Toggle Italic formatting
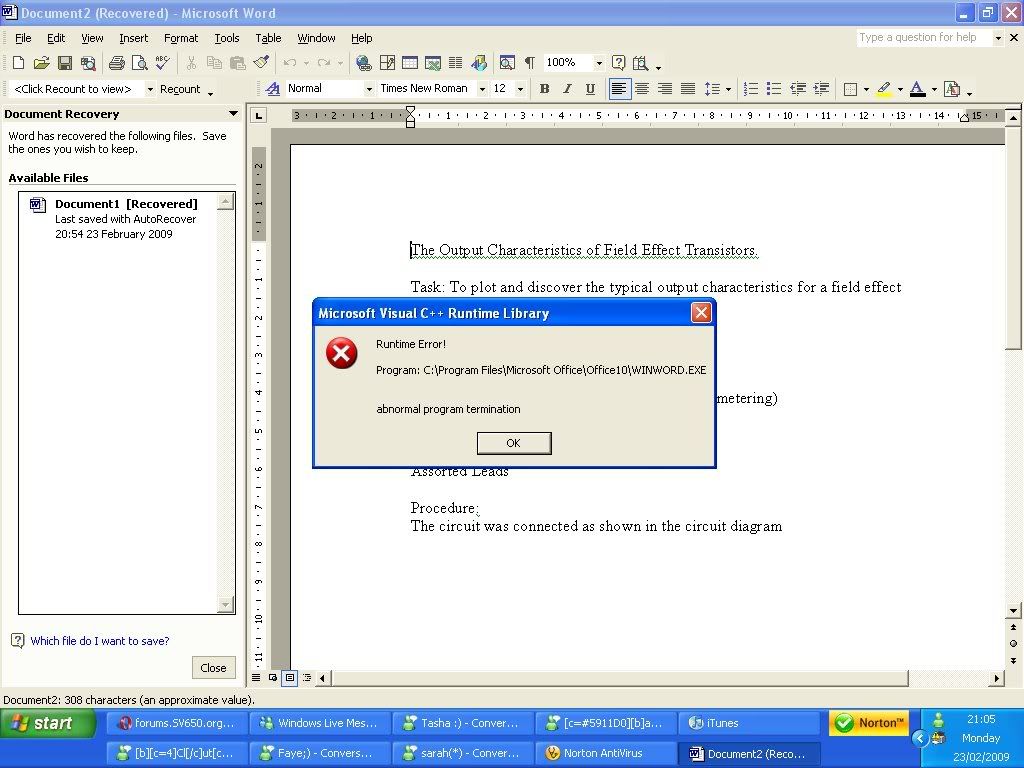 (x=567, y=89)
